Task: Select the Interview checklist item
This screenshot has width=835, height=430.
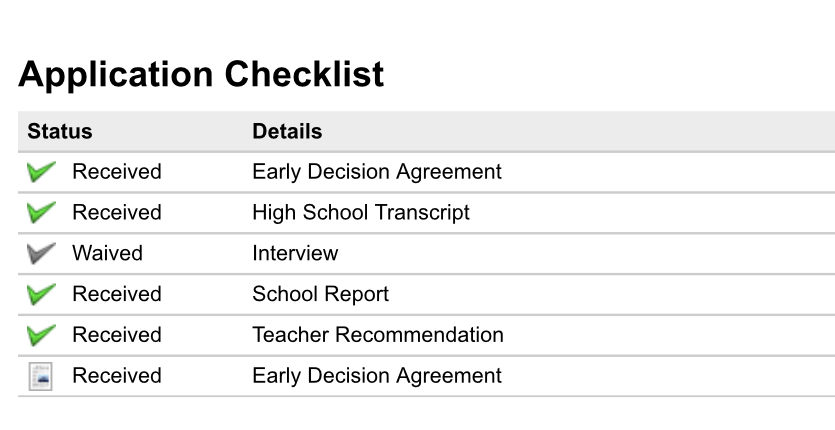Action: 295,253
